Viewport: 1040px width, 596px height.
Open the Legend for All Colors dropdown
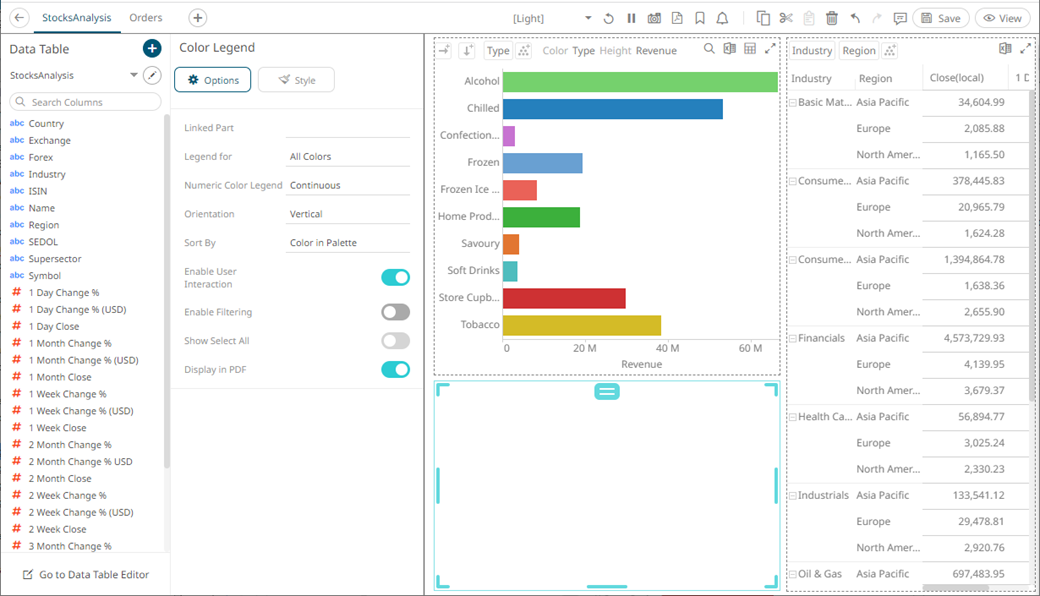pyautogui.click(x=348, y=156)
